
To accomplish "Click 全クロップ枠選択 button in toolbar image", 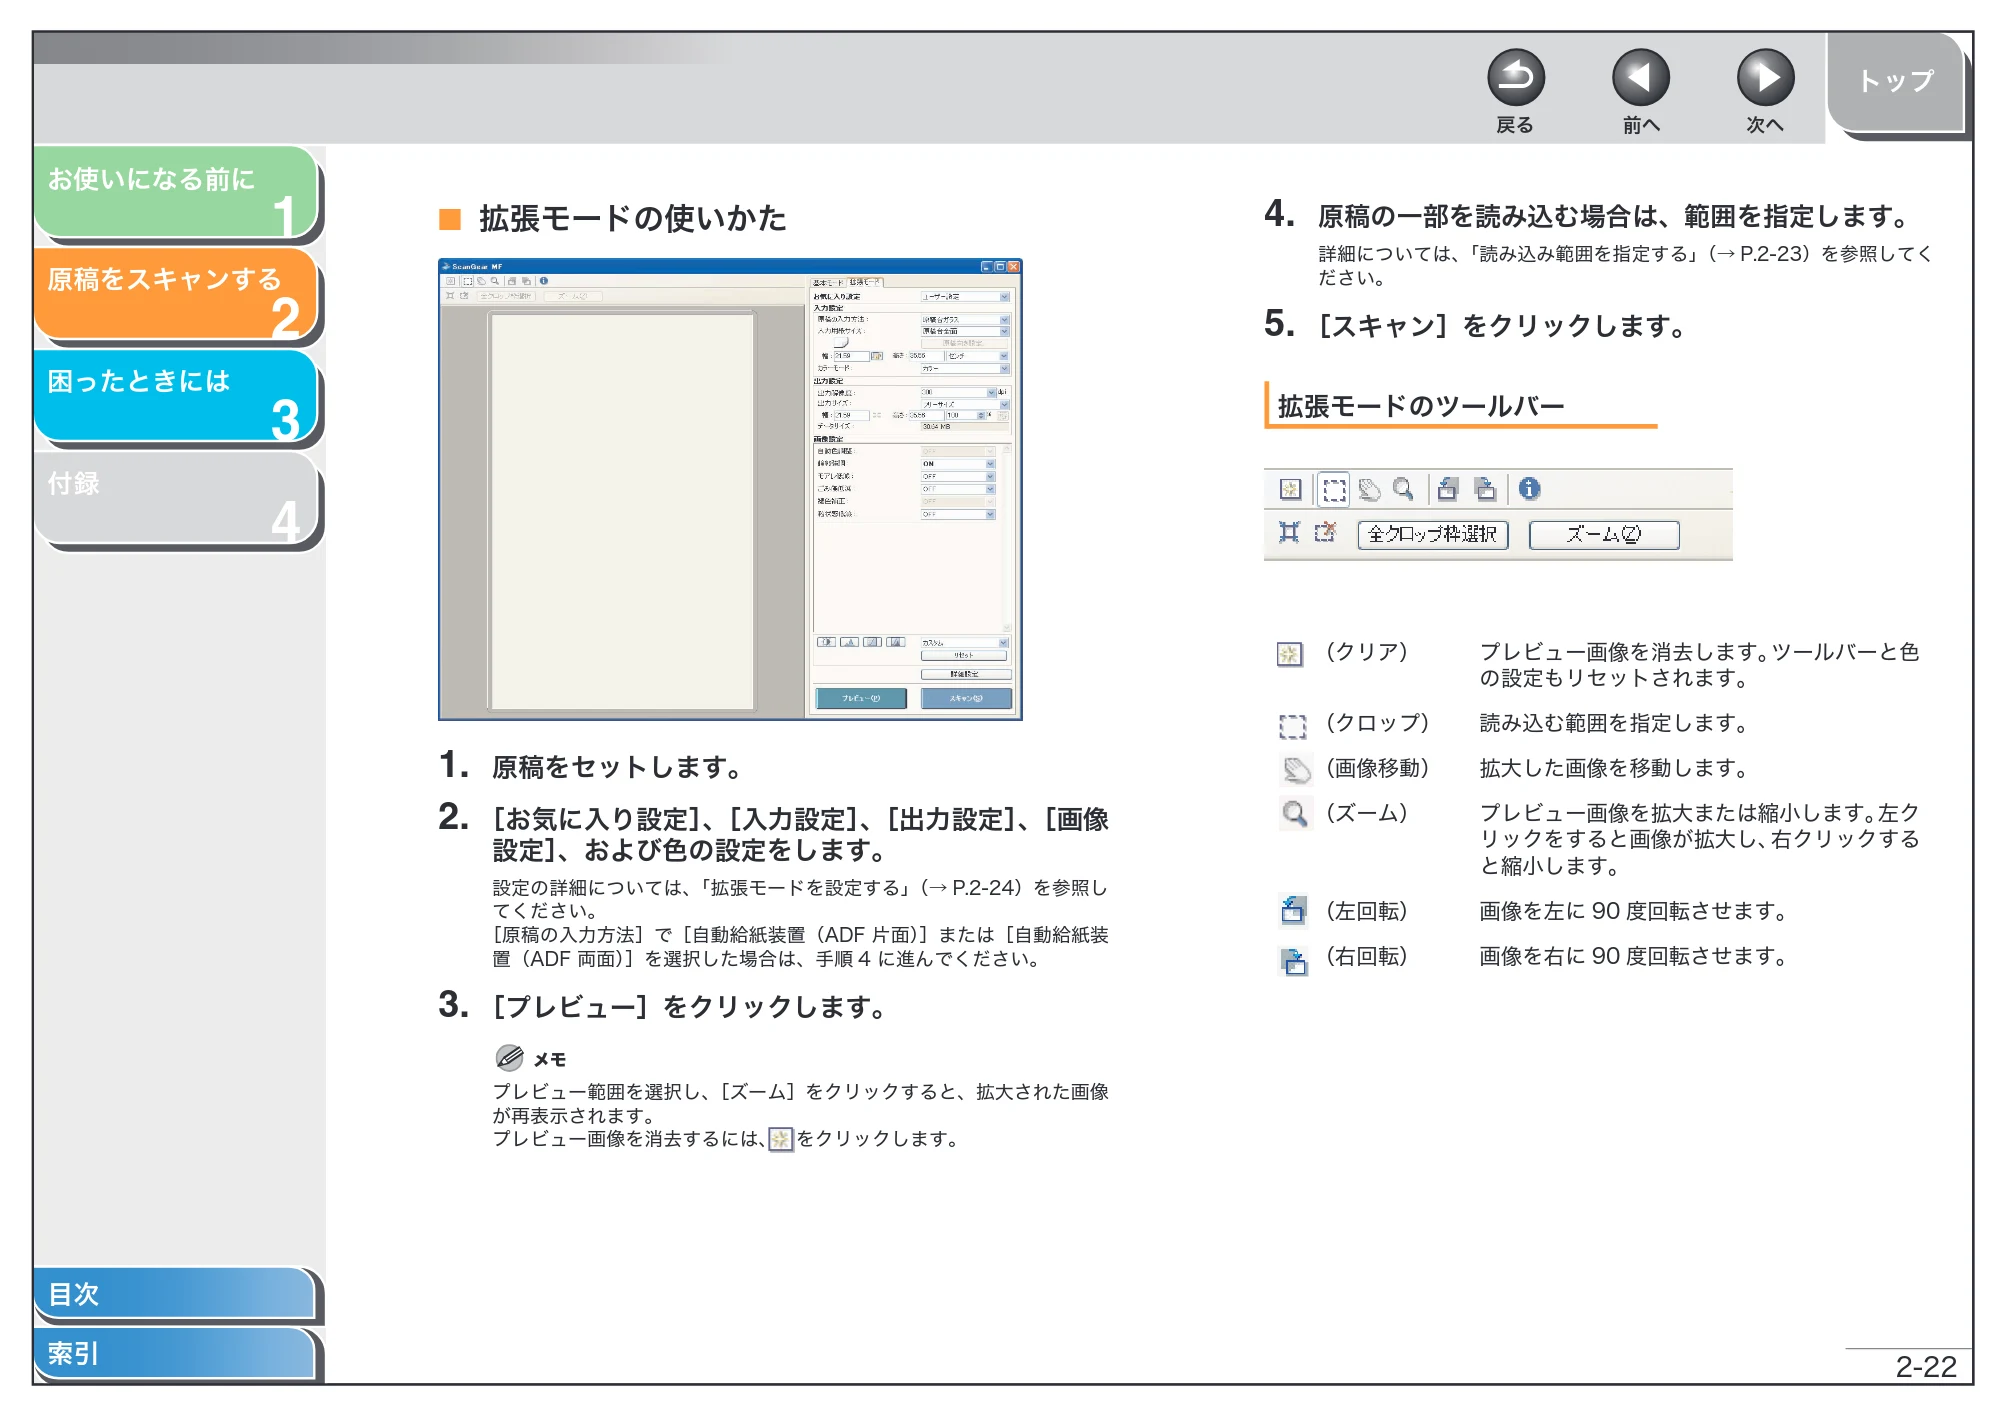I will click(x=1432, y=534).
